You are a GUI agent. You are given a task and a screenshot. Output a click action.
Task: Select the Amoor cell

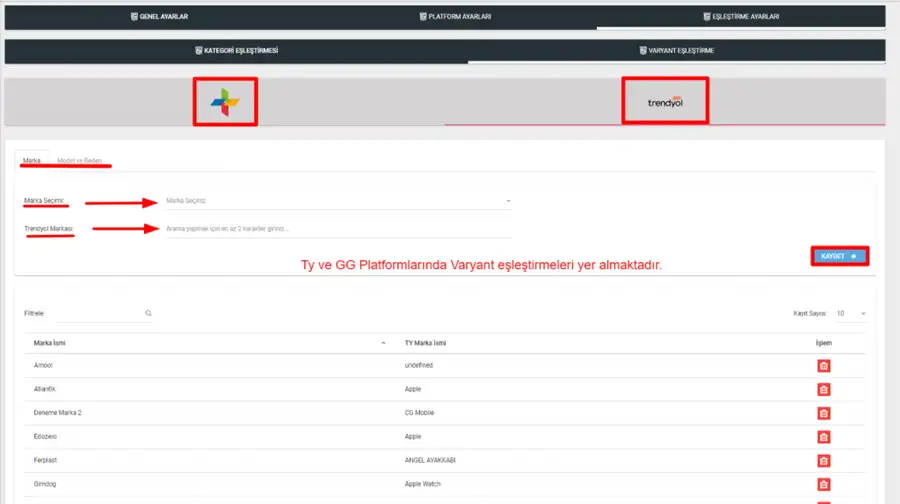point(43,366)
